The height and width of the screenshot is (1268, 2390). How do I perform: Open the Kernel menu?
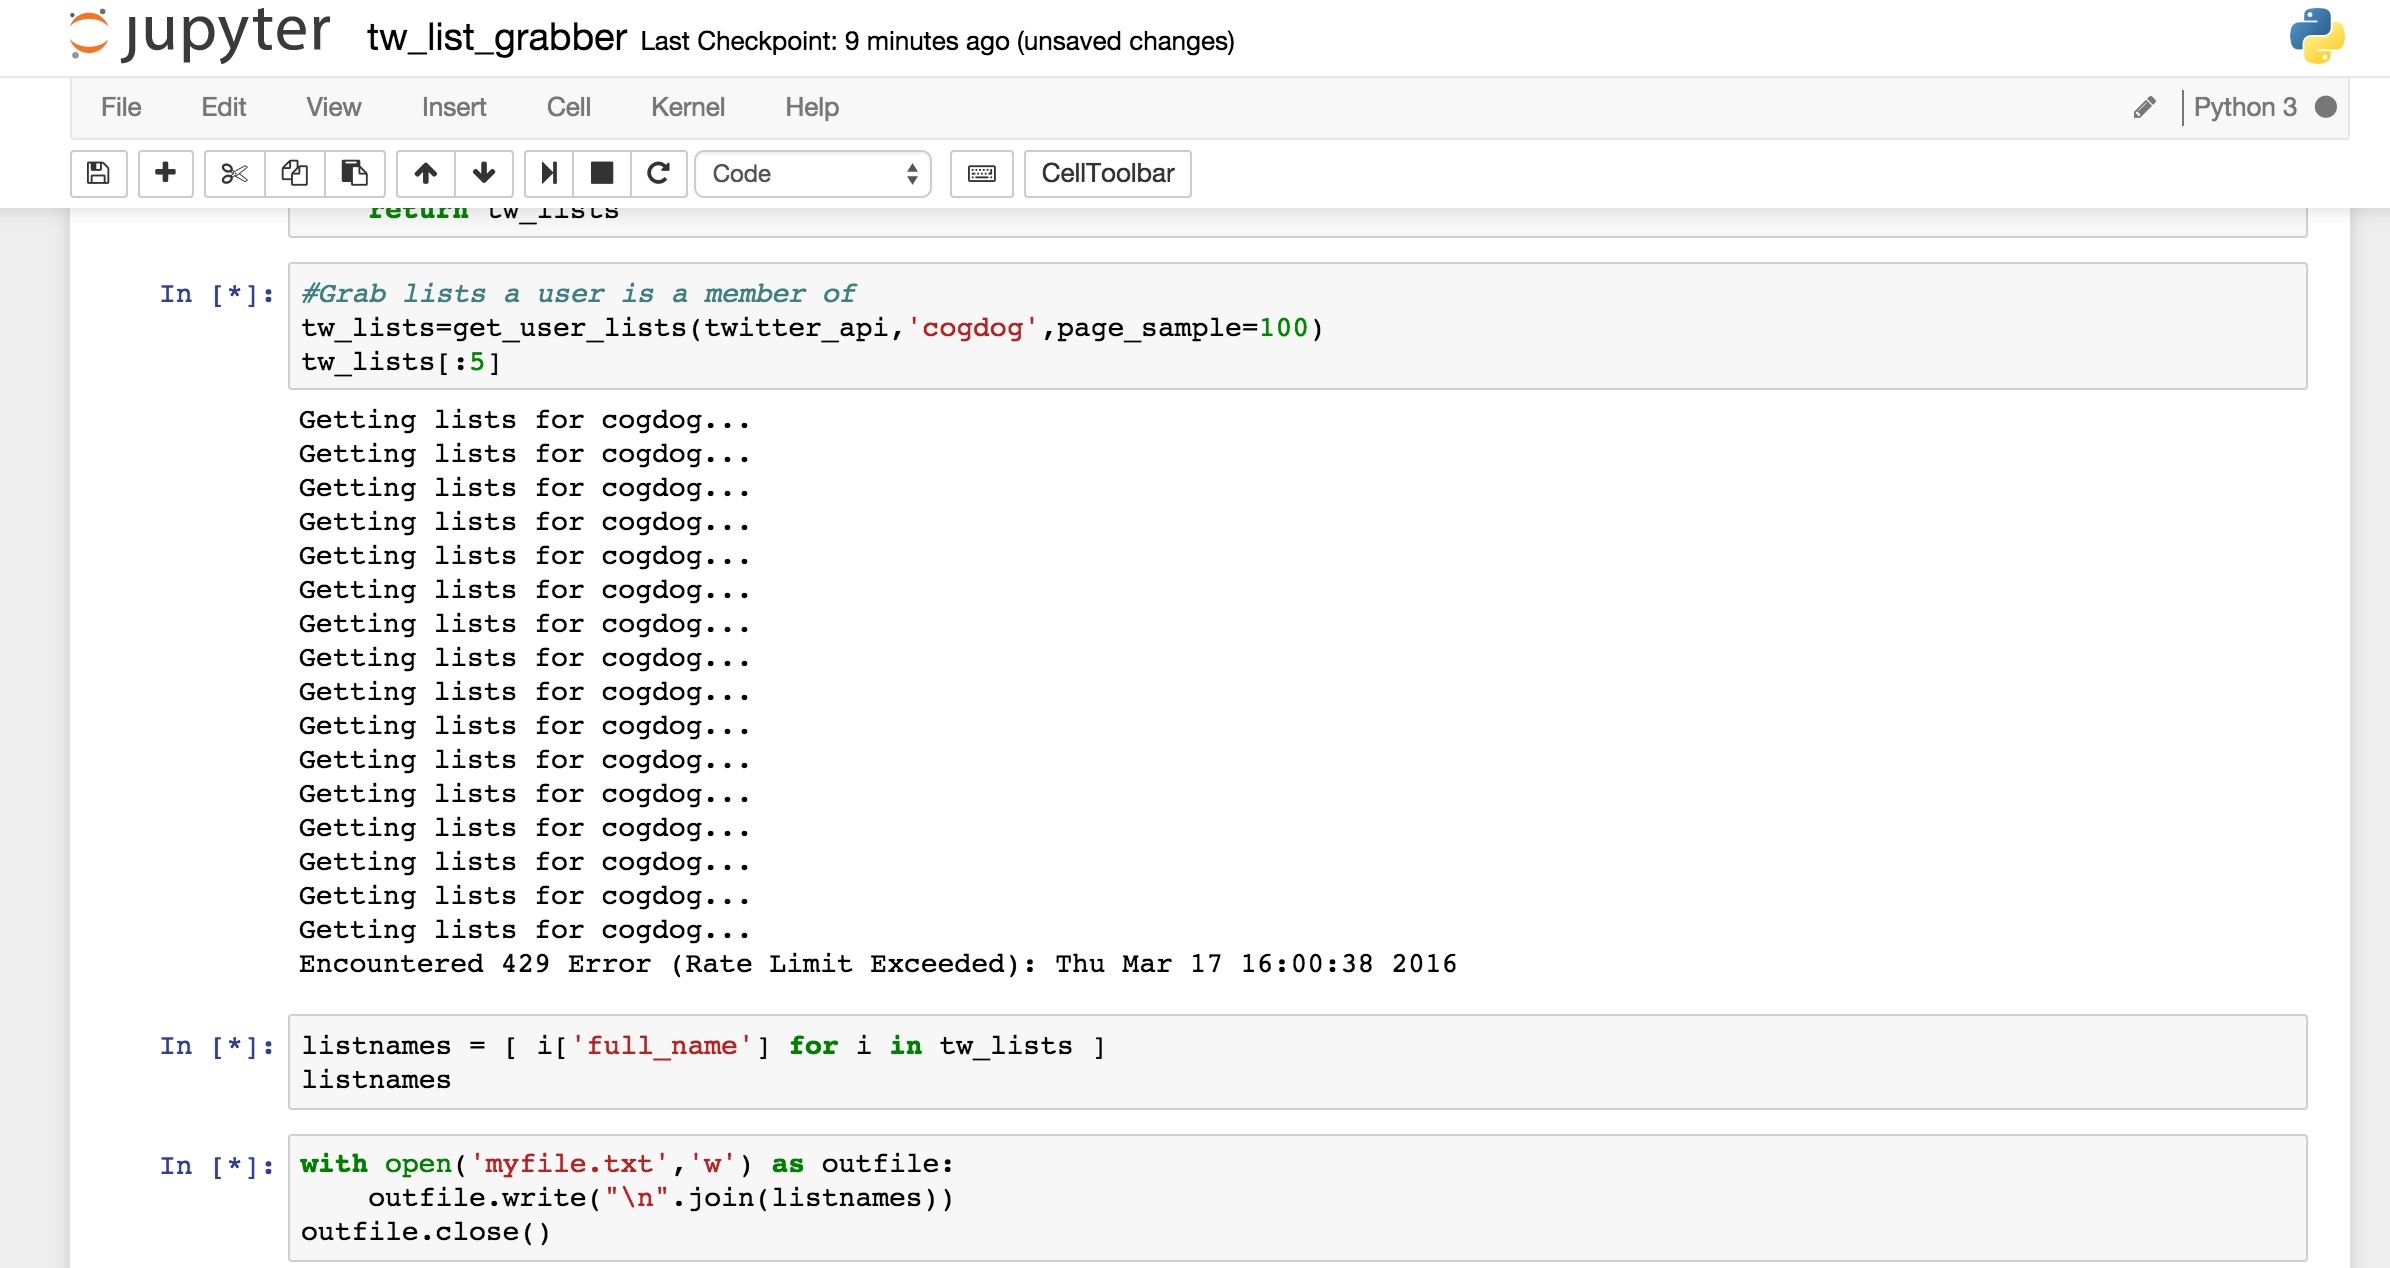[x=687, y=107]
